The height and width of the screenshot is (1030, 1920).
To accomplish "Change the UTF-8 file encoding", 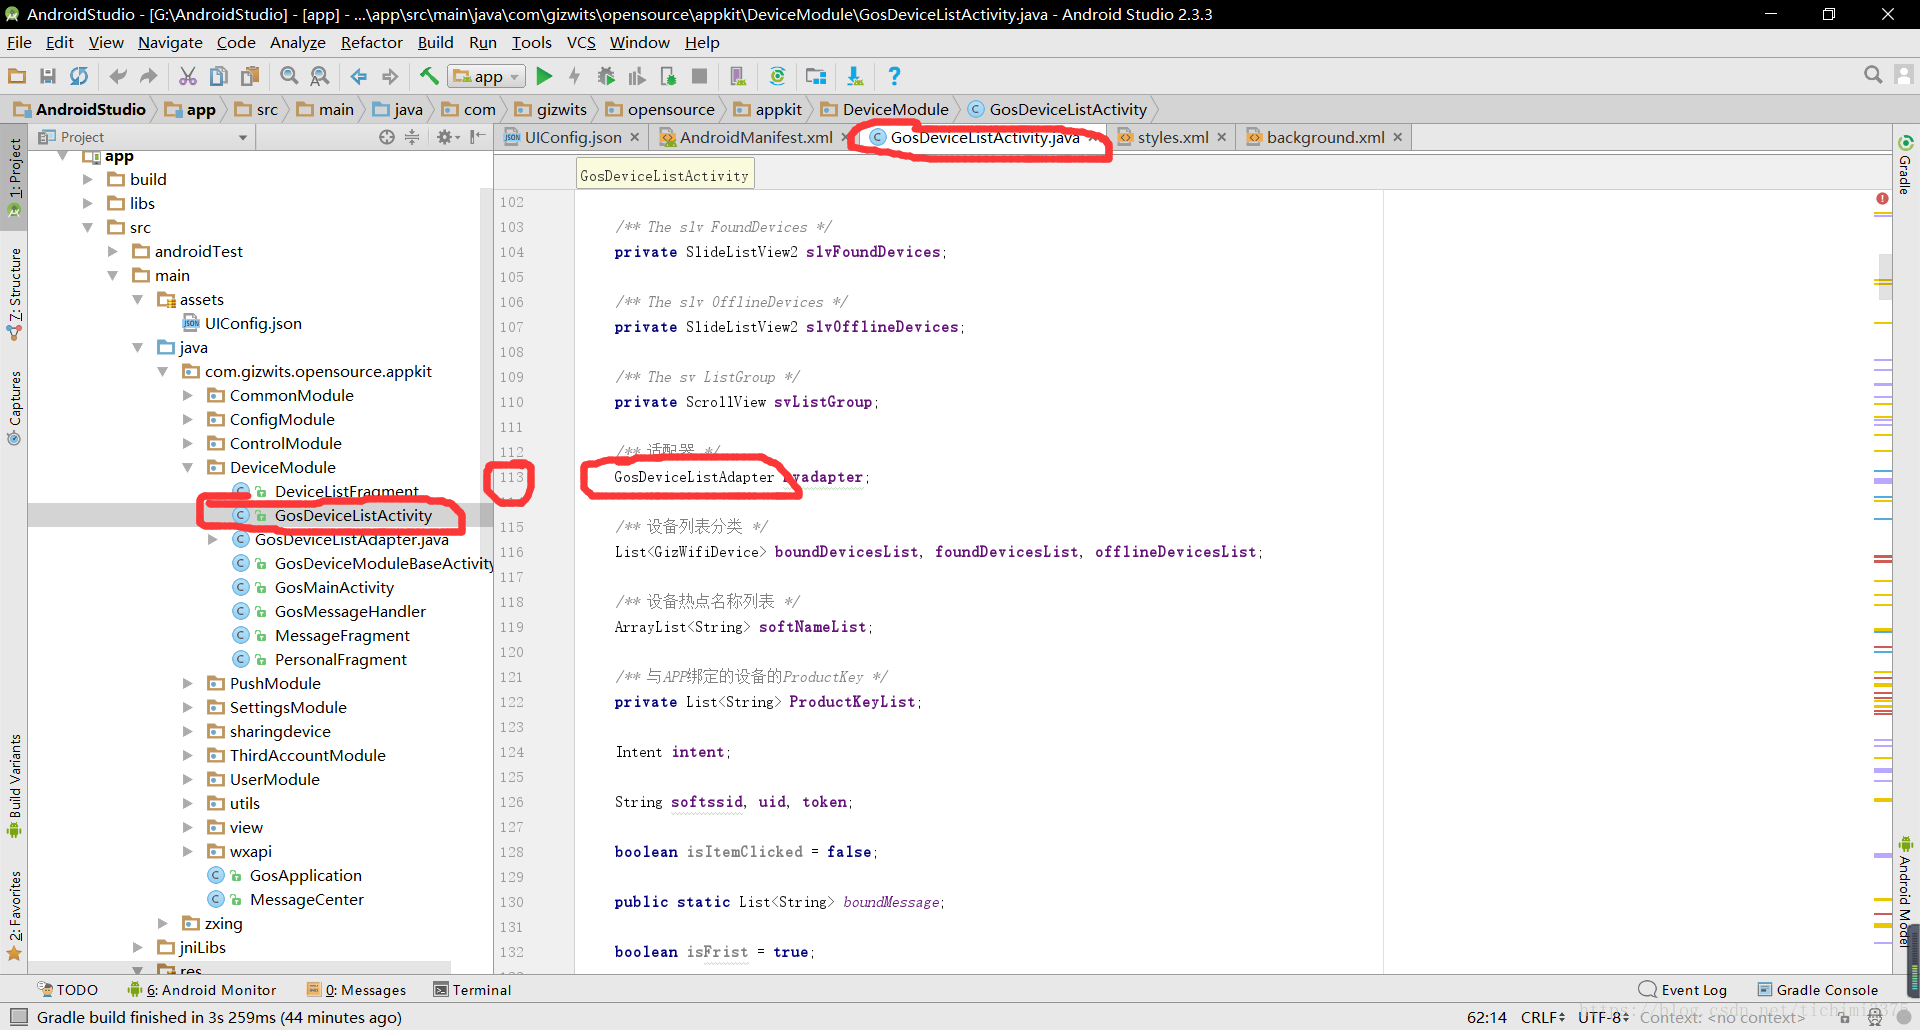I will click(1603, 1017).
